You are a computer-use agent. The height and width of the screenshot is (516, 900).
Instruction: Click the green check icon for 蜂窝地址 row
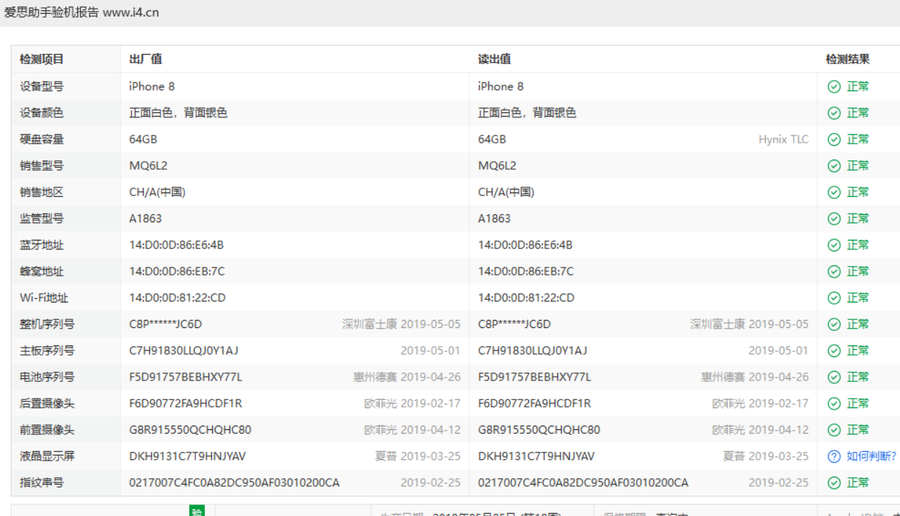pos(834,271)
